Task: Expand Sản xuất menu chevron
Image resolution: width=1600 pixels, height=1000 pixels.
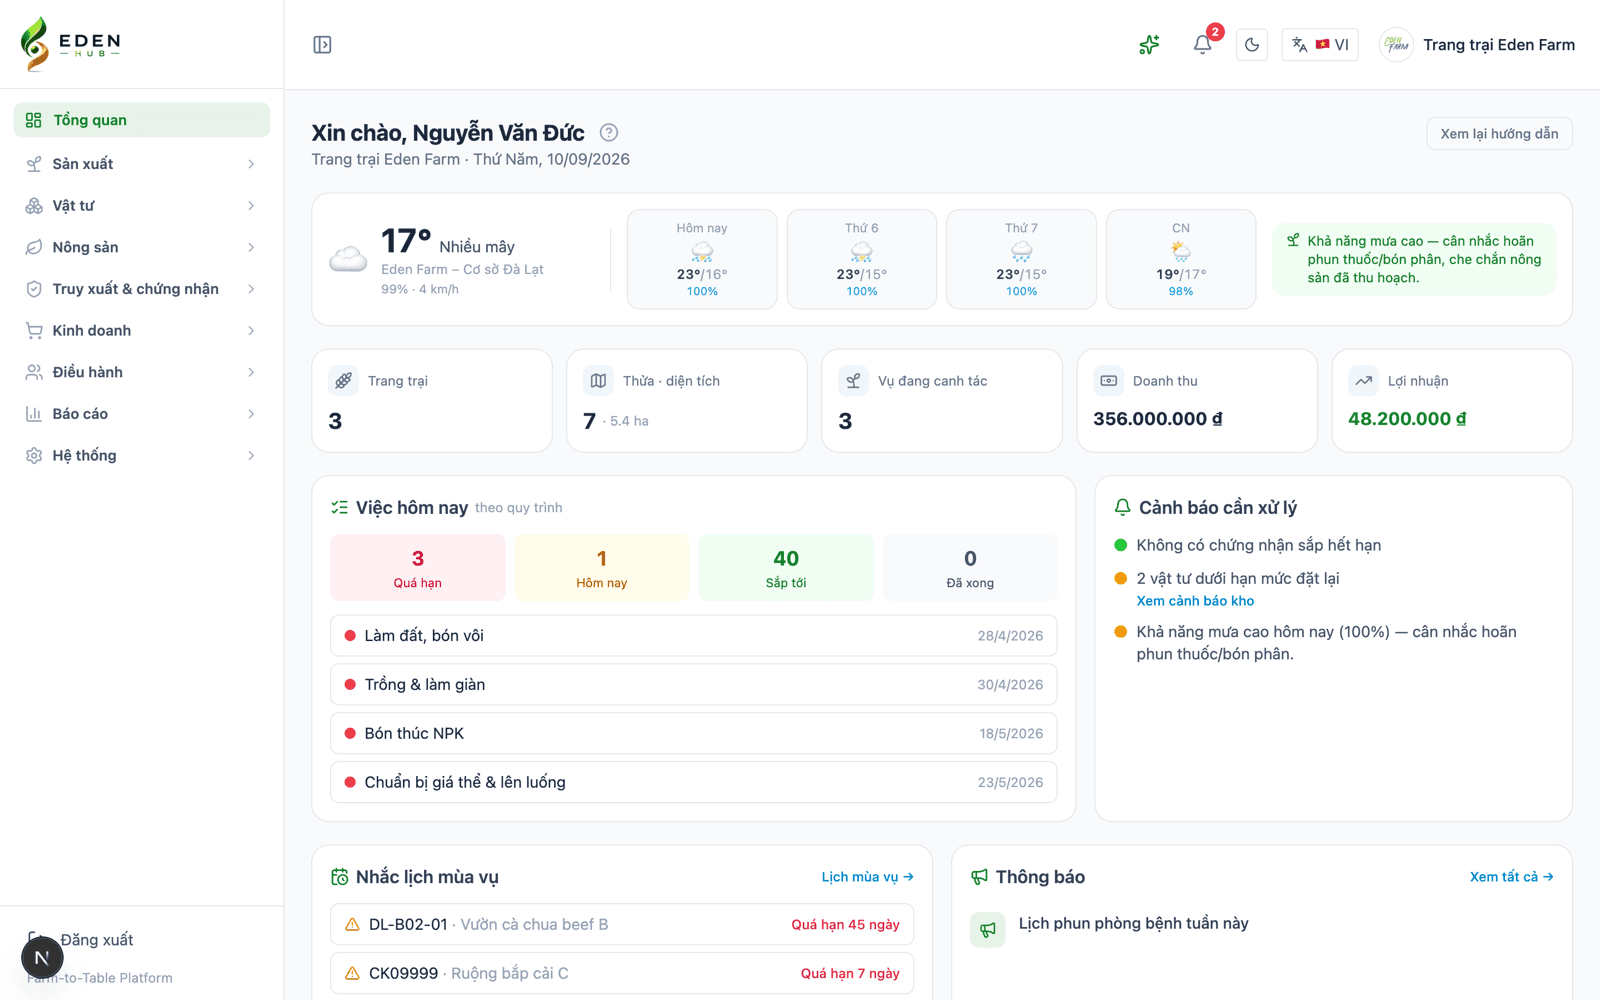Action: point(251,164)
